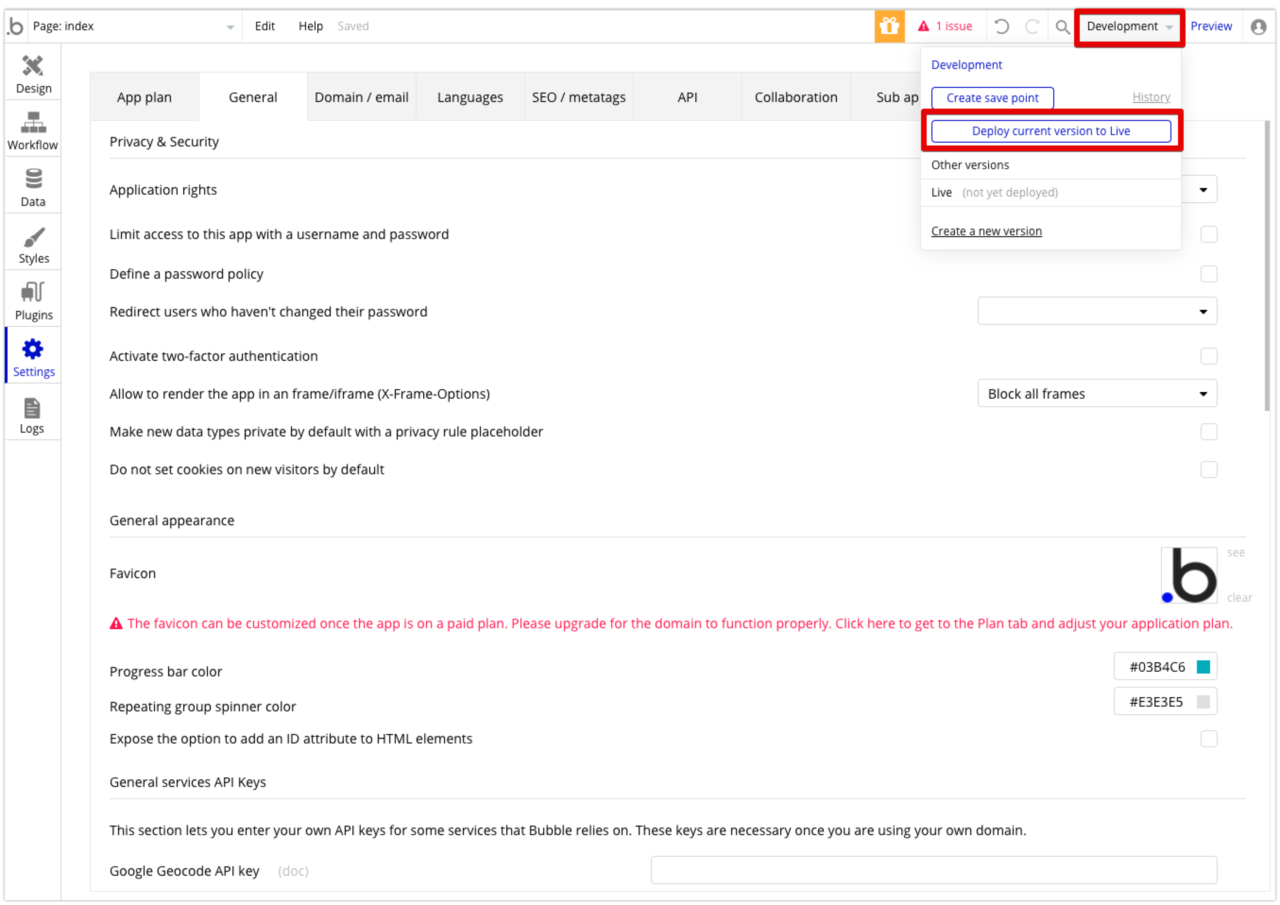Click the #E3E3E5 spinner hex value
Image resolution: width=1280 pixels, height=905 pixels.
1156,702
